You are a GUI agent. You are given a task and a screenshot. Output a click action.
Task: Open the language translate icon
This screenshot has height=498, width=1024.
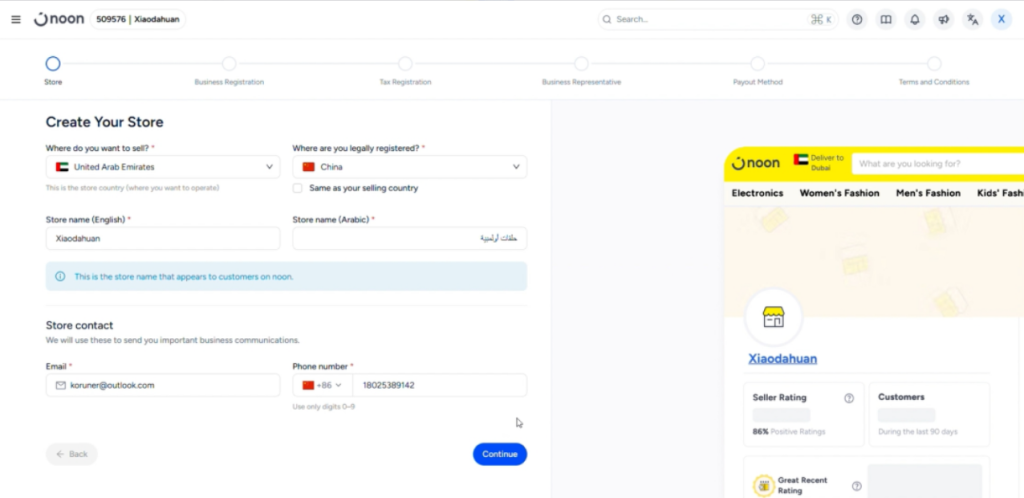click(972, 20)
